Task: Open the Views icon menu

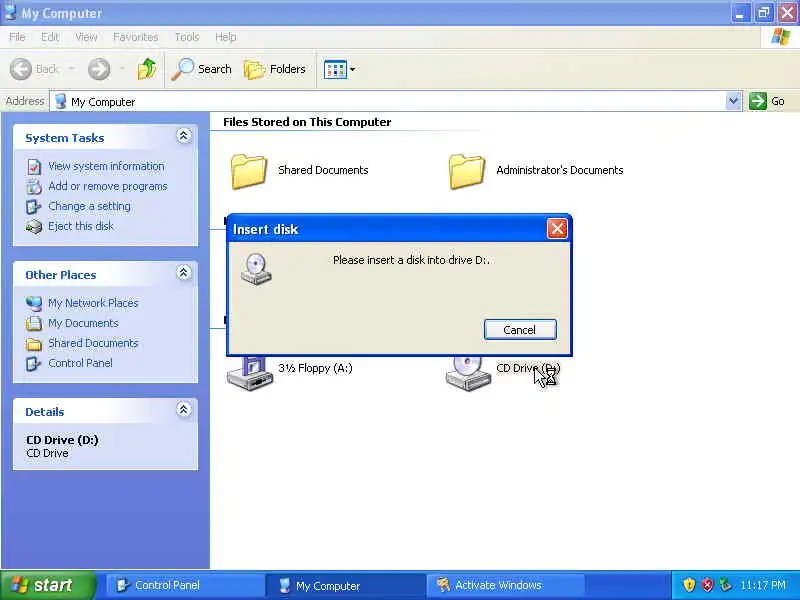Action: click(339, 69)
